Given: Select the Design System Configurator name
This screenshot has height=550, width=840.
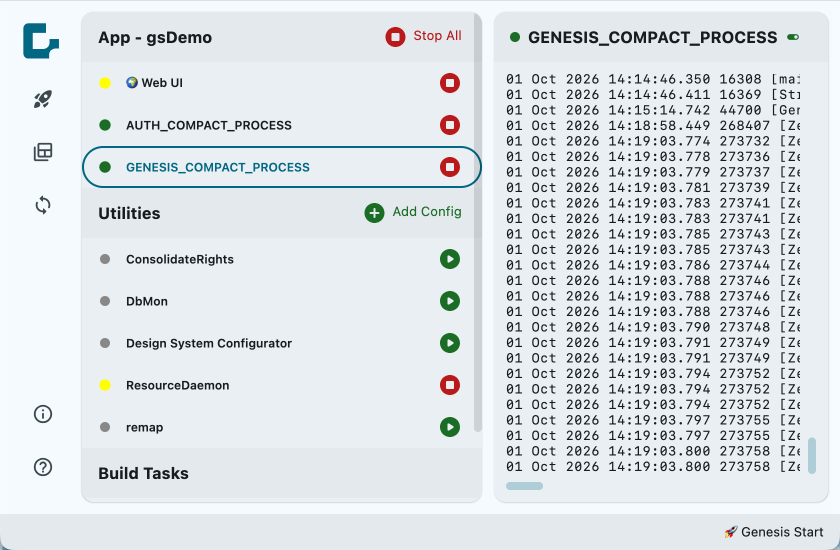Looking at the screenshot, I should [x=209, y=343].
